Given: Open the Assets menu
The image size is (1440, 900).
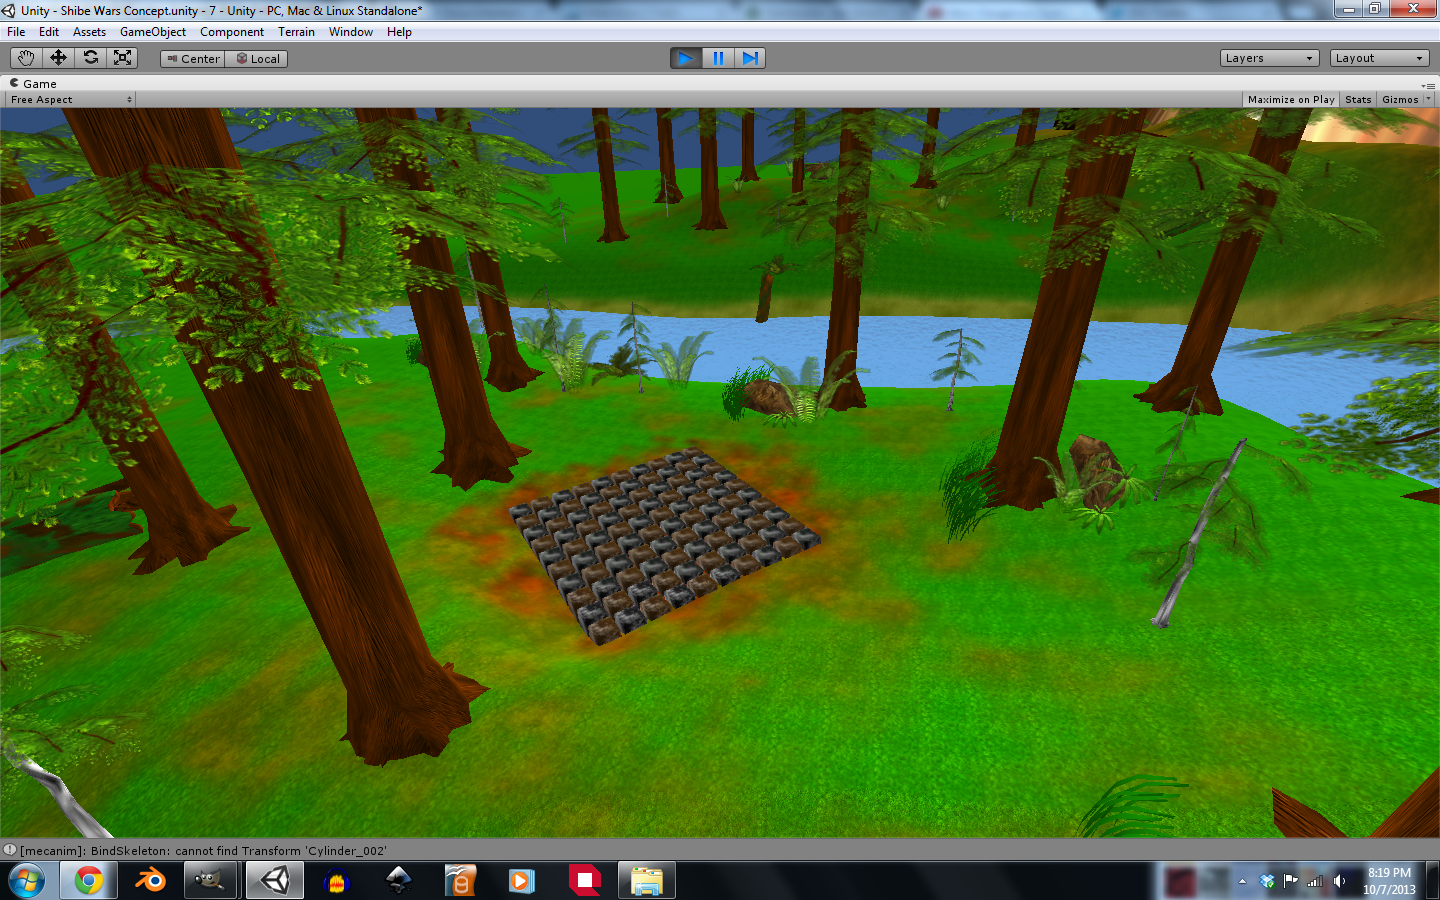Looking at the screenshot, I should [x=89, y=32].
